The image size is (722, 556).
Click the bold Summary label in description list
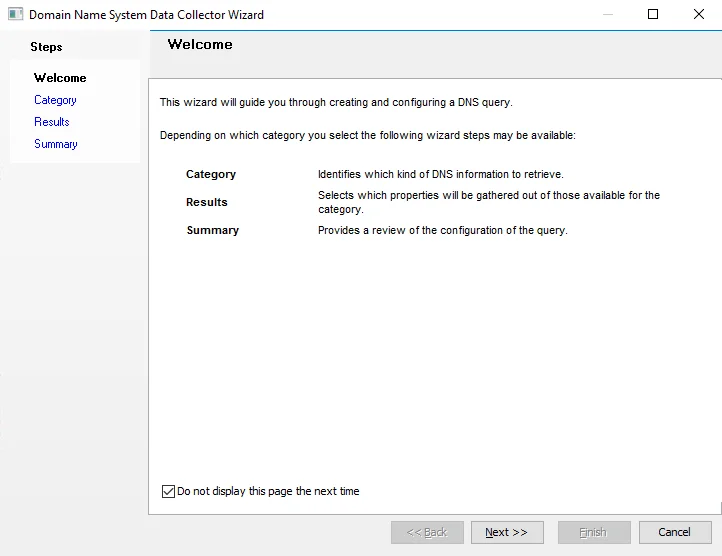pyautogui.click(x=213, y=230)
